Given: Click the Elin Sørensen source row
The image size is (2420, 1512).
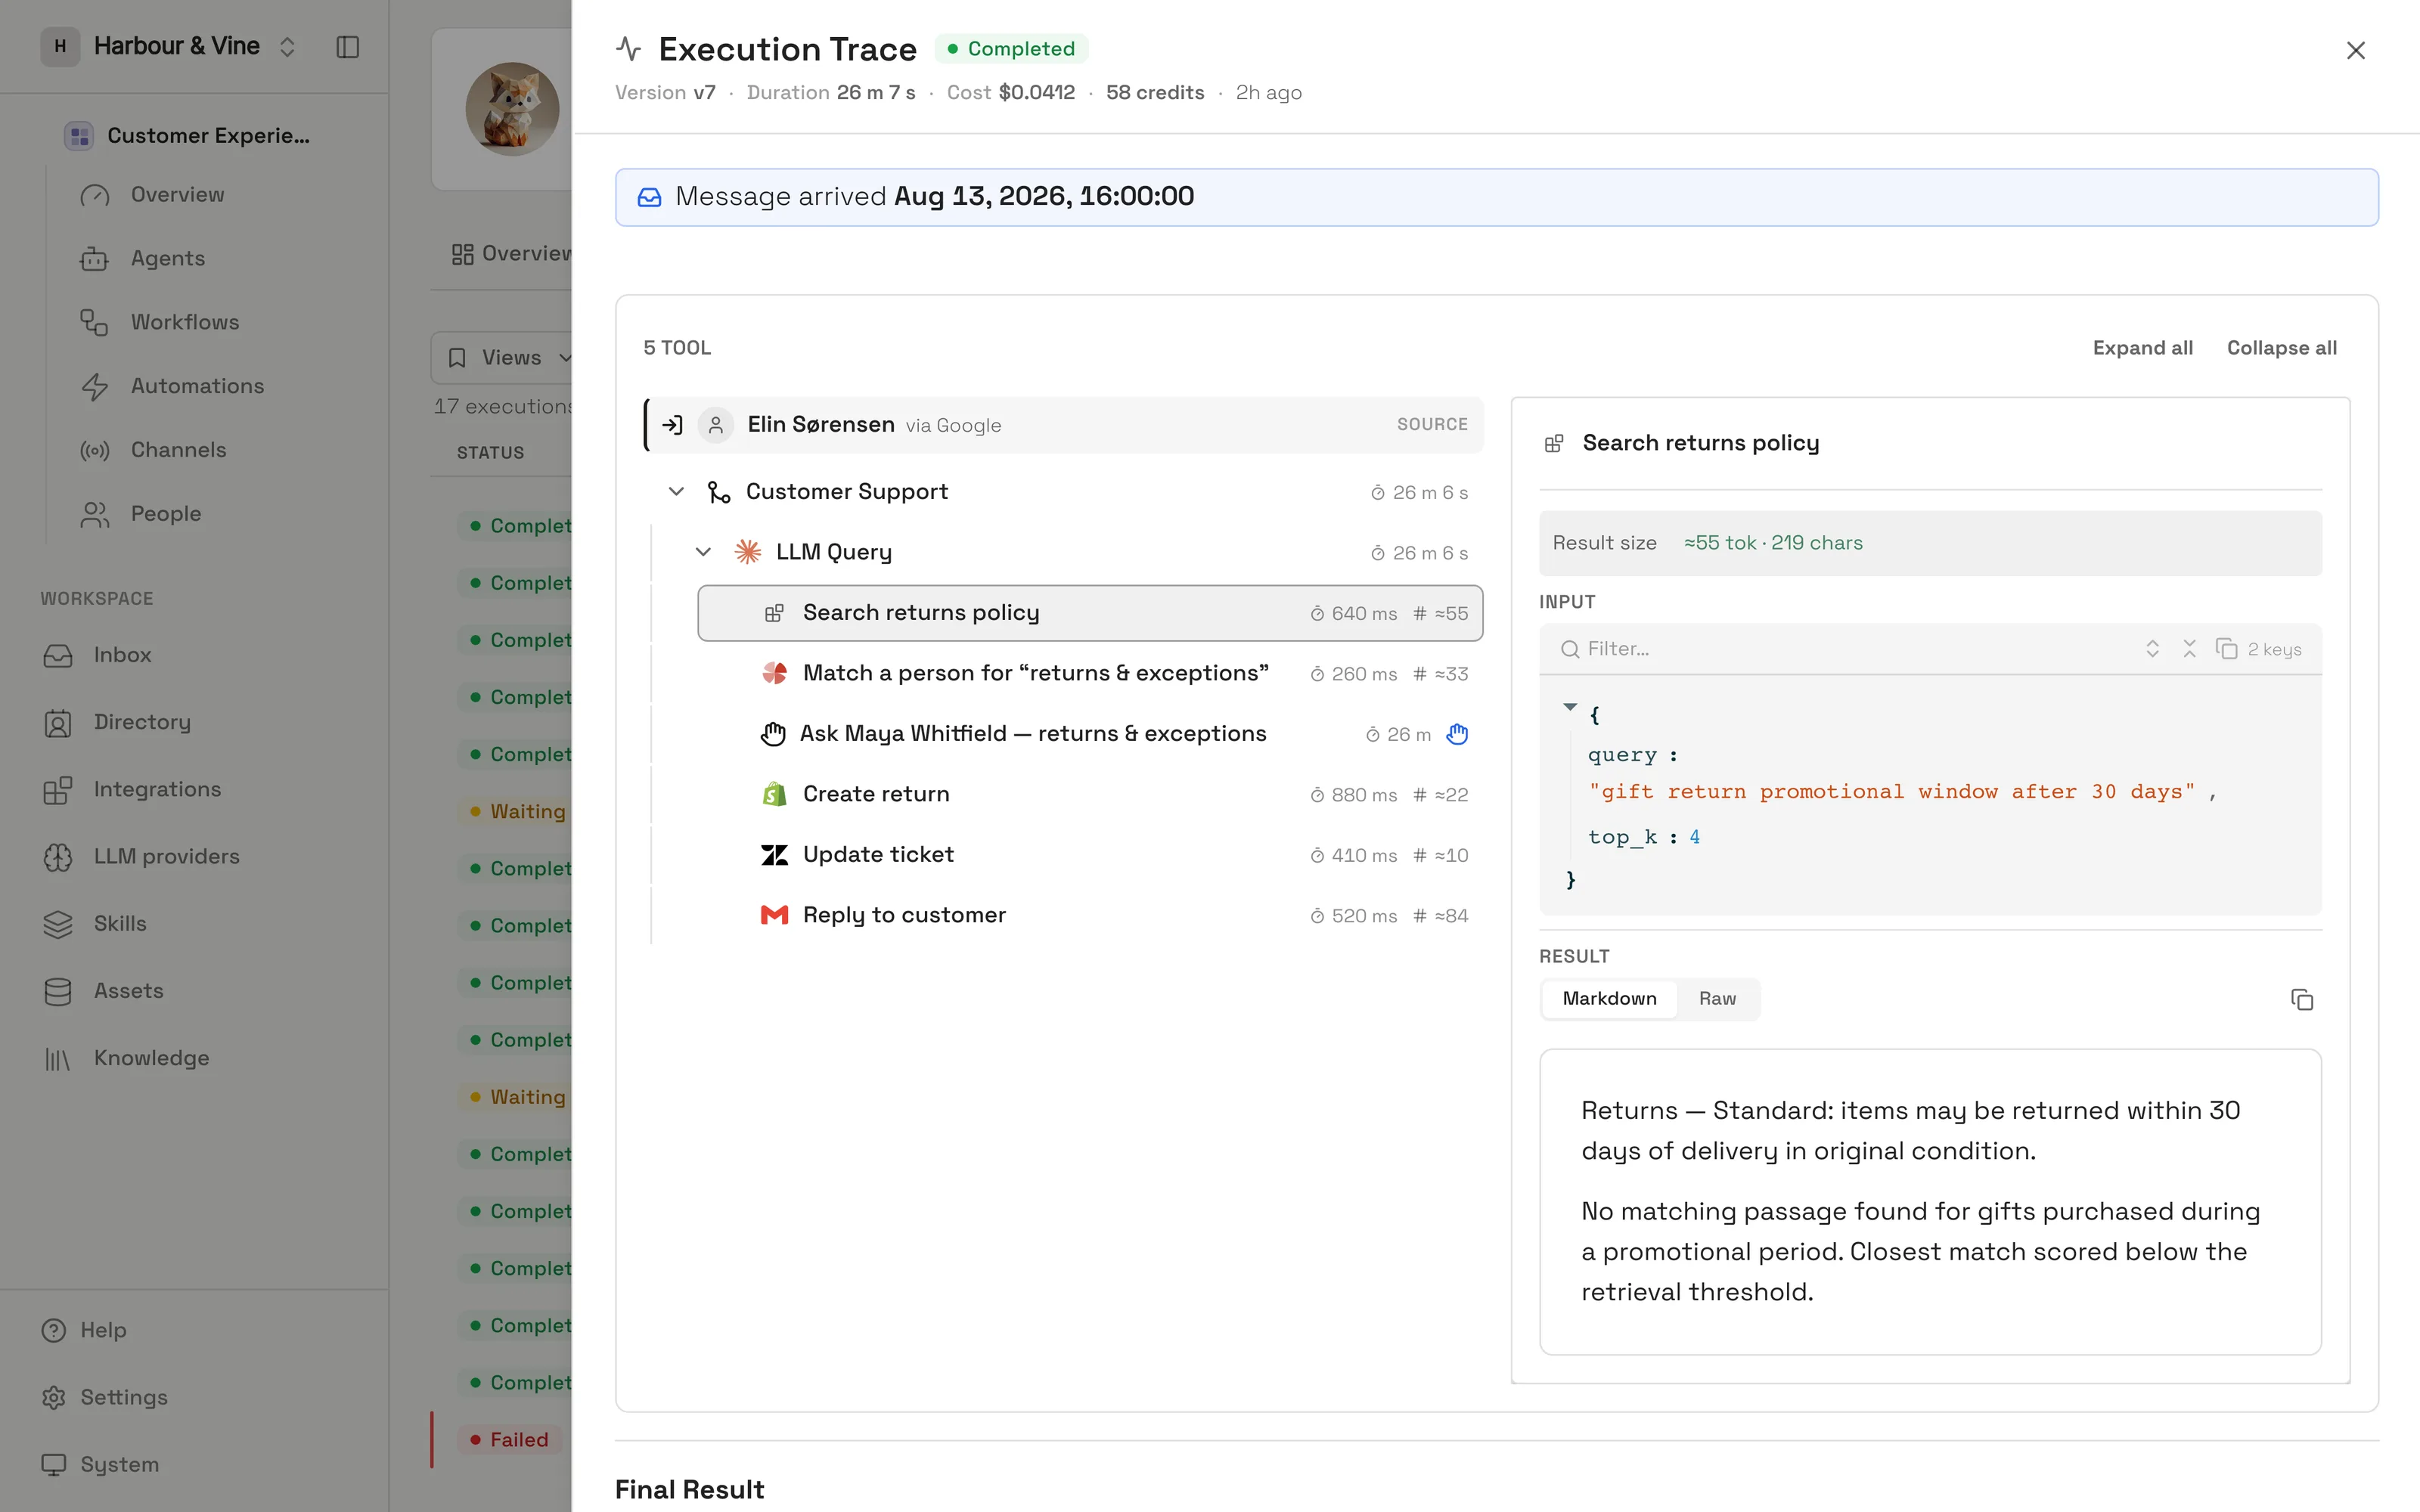Looking at the screenshot, I should coord(1064,425).
